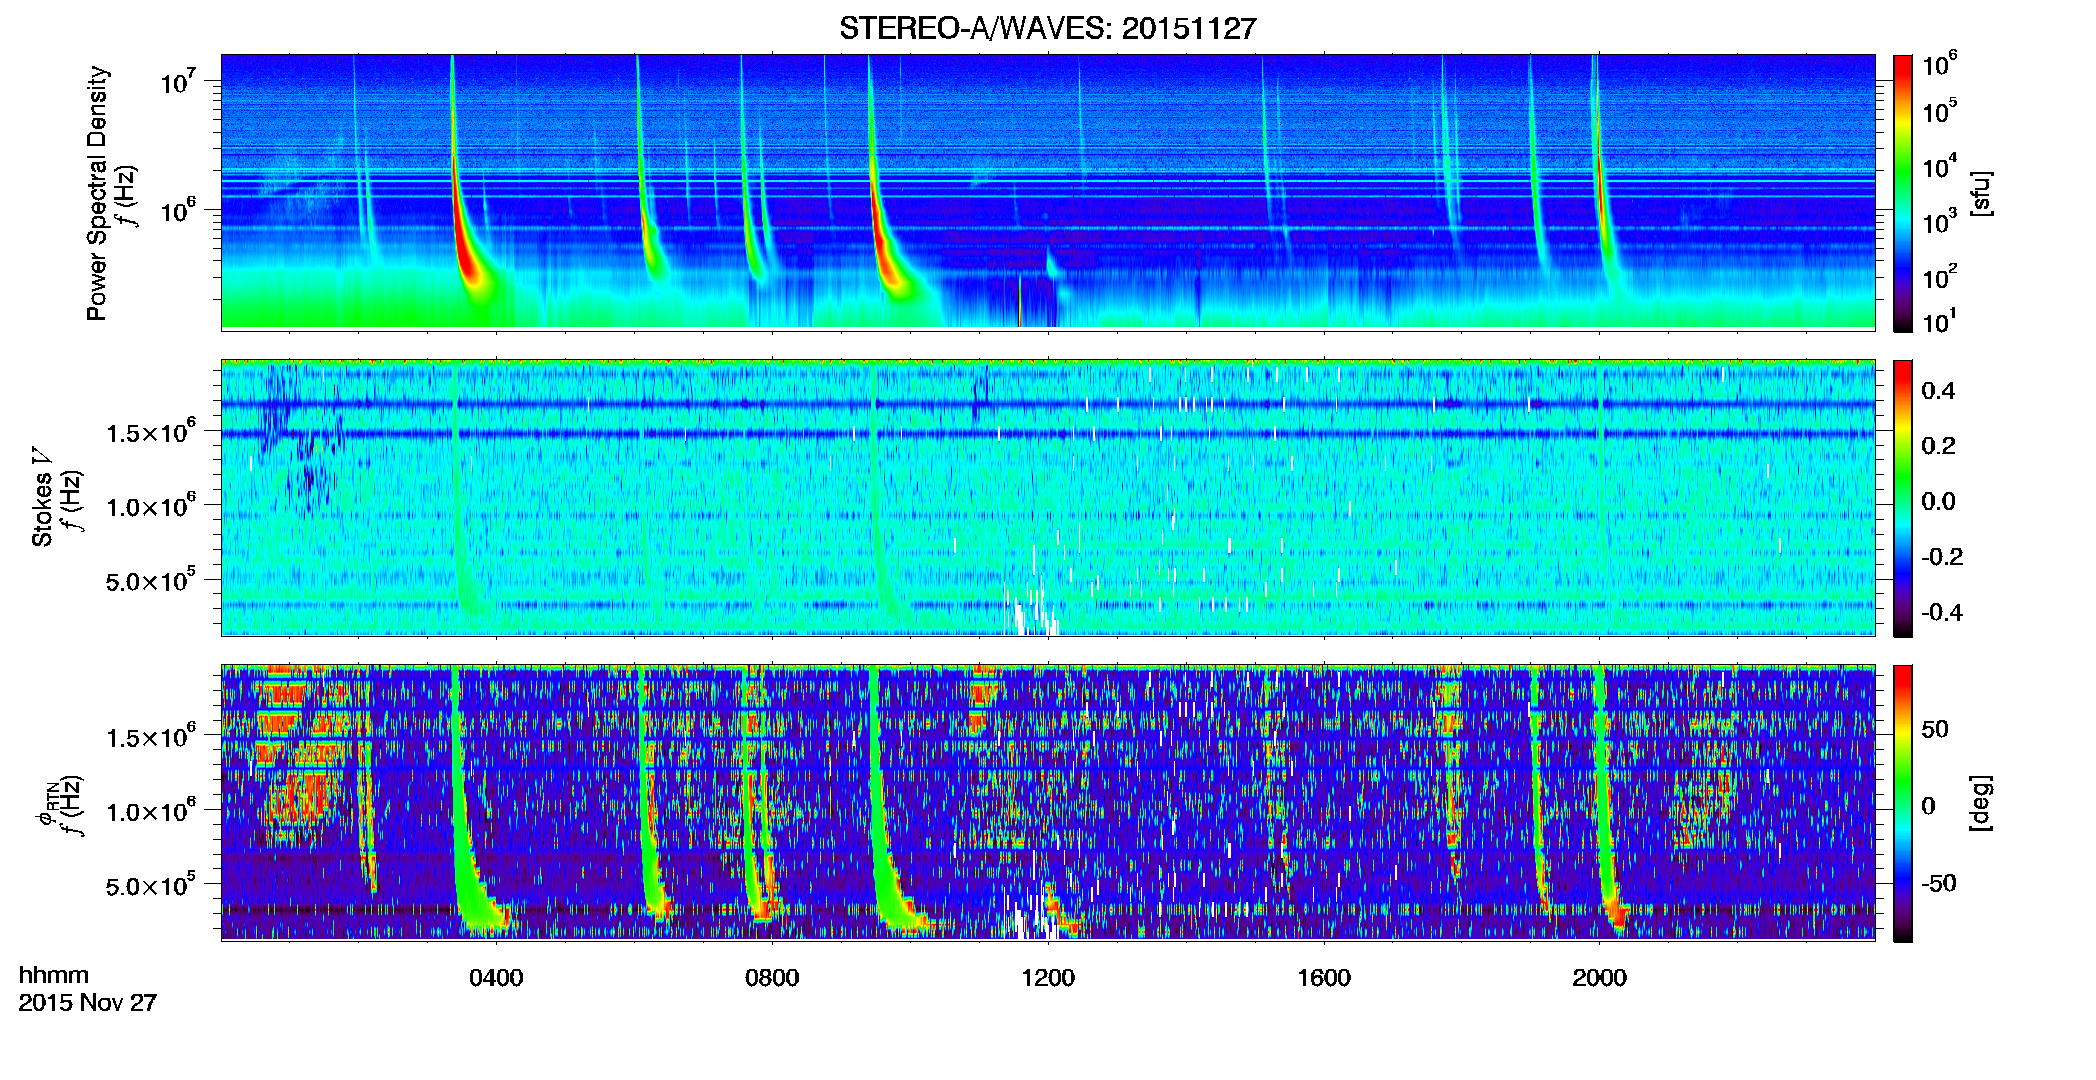Click 5.0×10^5 tick on Stokes V panel

[151, 581]
